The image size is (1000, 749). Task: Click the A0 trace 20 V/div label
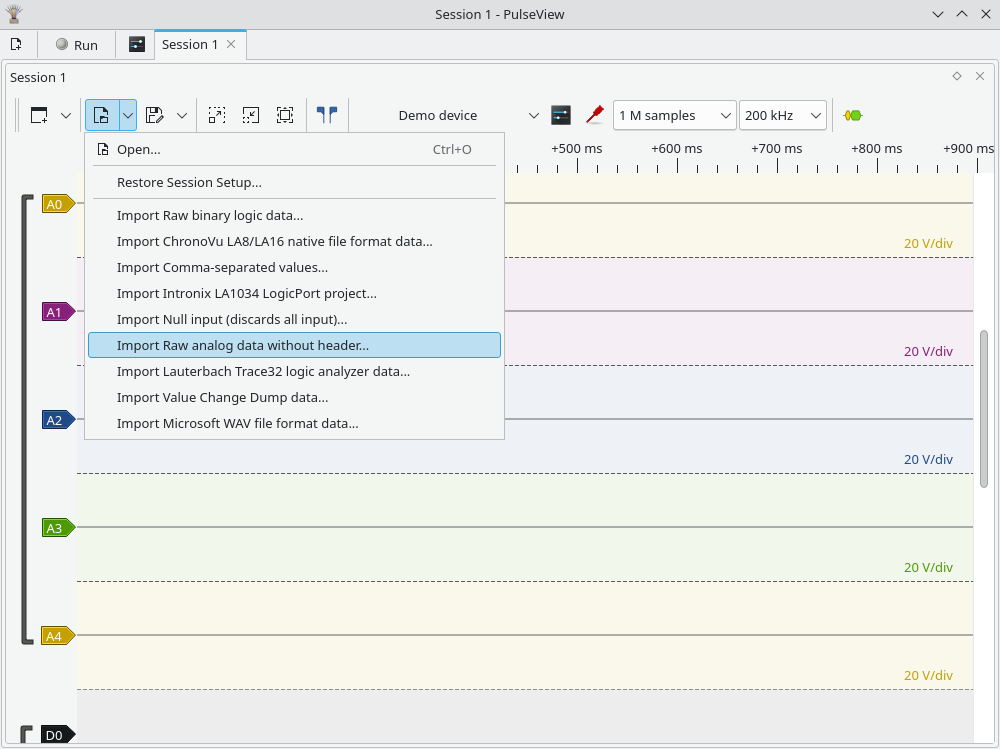tap(928, 243)
